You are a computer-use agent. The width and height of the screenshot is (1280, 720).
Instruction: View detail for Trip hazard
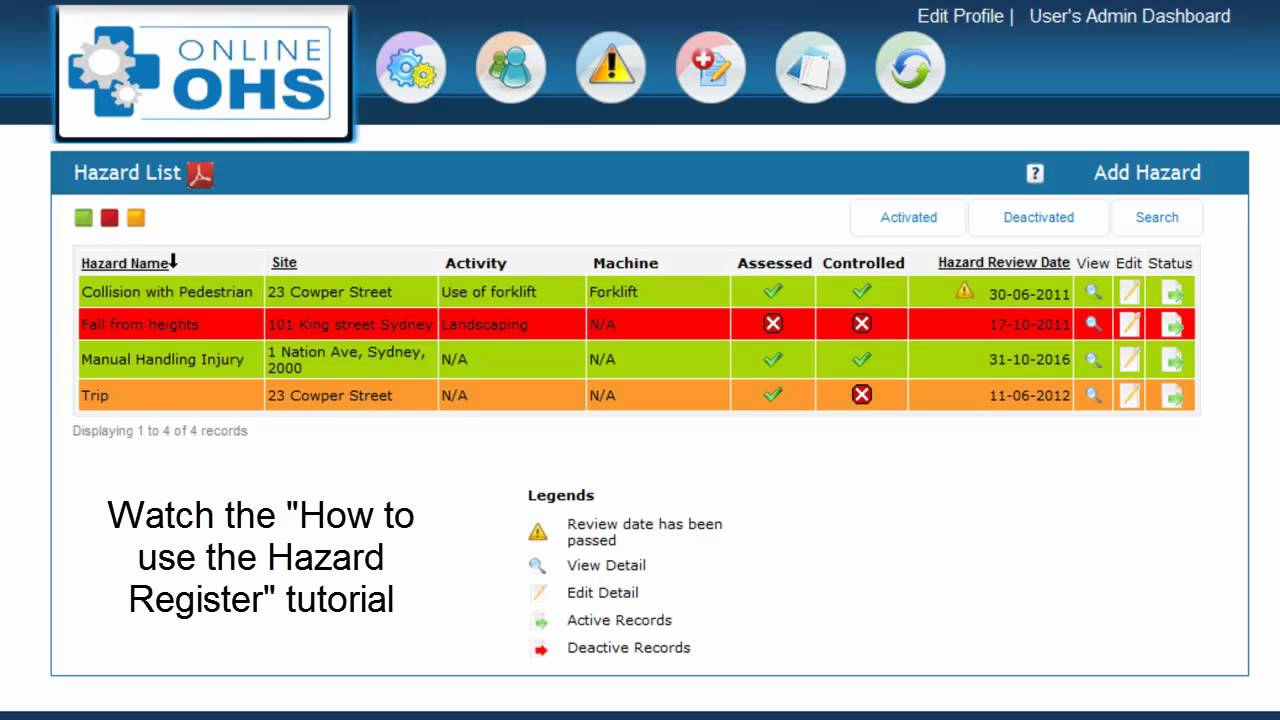click(x=1093, y=395)
